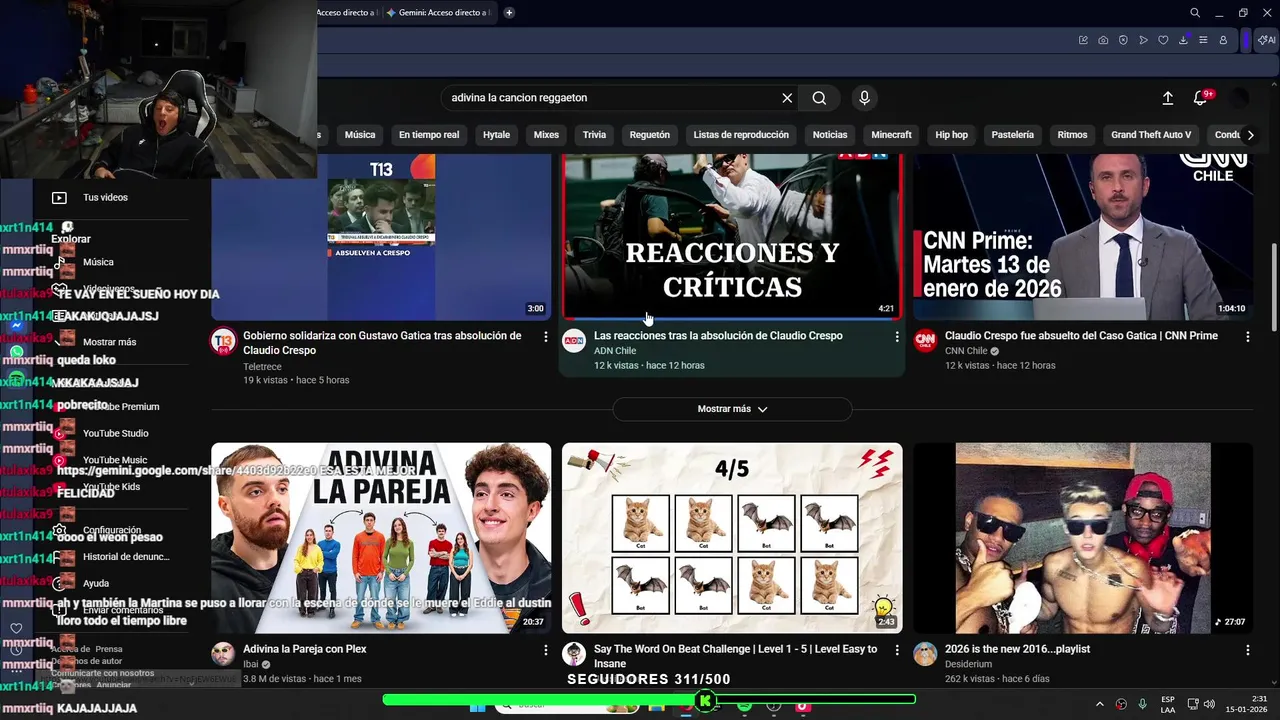Play the Adivina la Pareja thumbnail
Image resolution: width=1280 pixels, height=720 pixels.
click(381, 538)
